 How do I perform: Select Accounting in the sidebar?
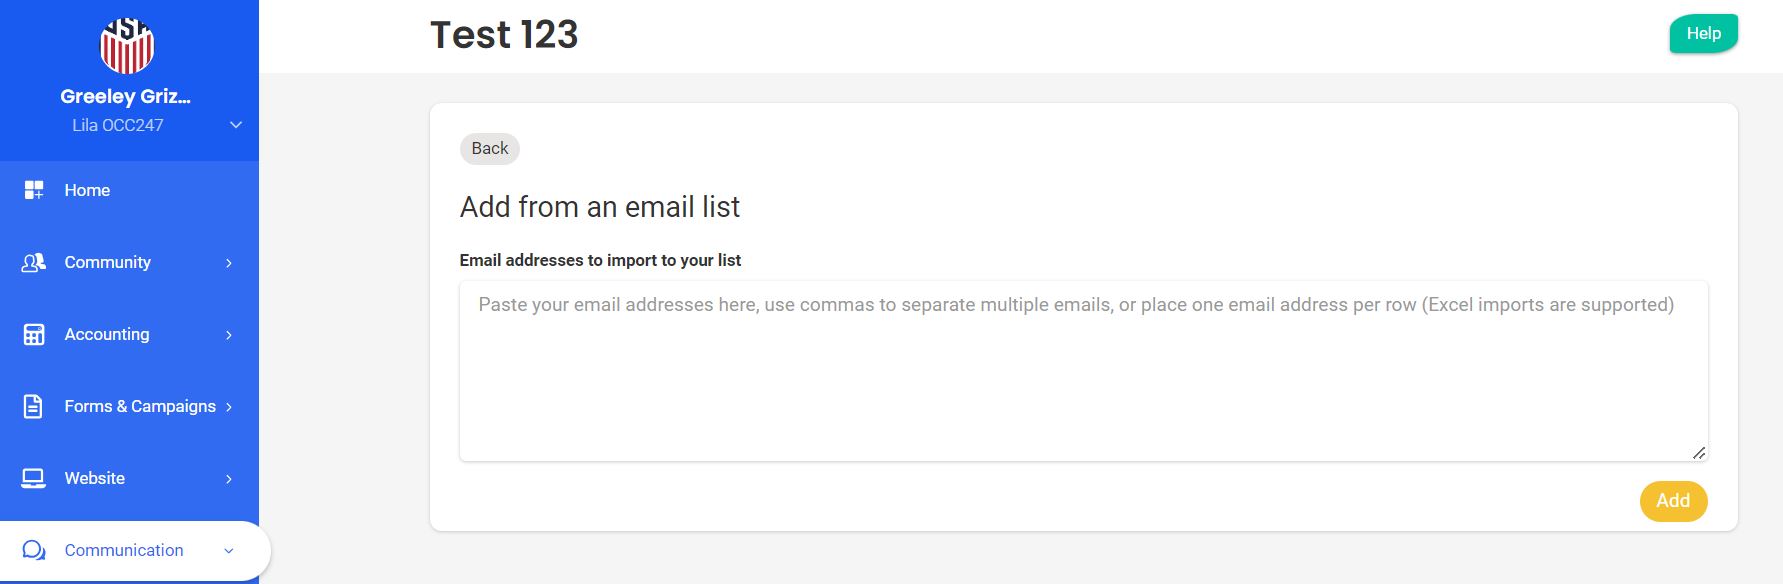pyautogui.click(x=107, y=334)
